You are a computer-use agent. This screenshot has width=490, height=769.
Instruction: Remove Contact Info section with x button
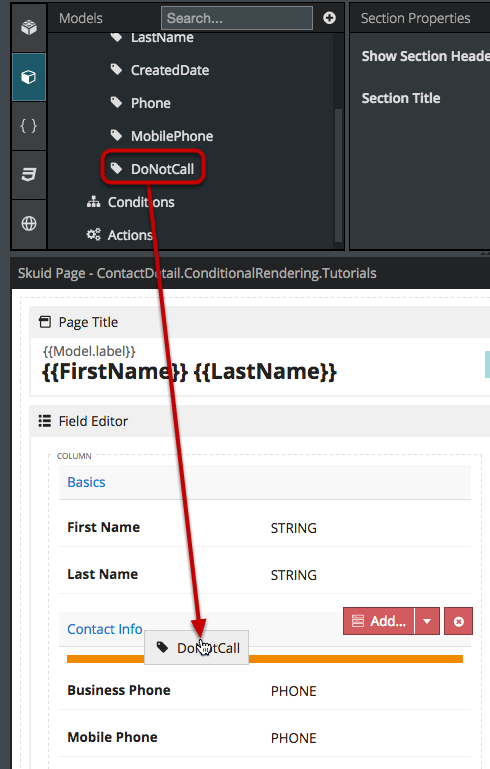click(x=458, y=621)
